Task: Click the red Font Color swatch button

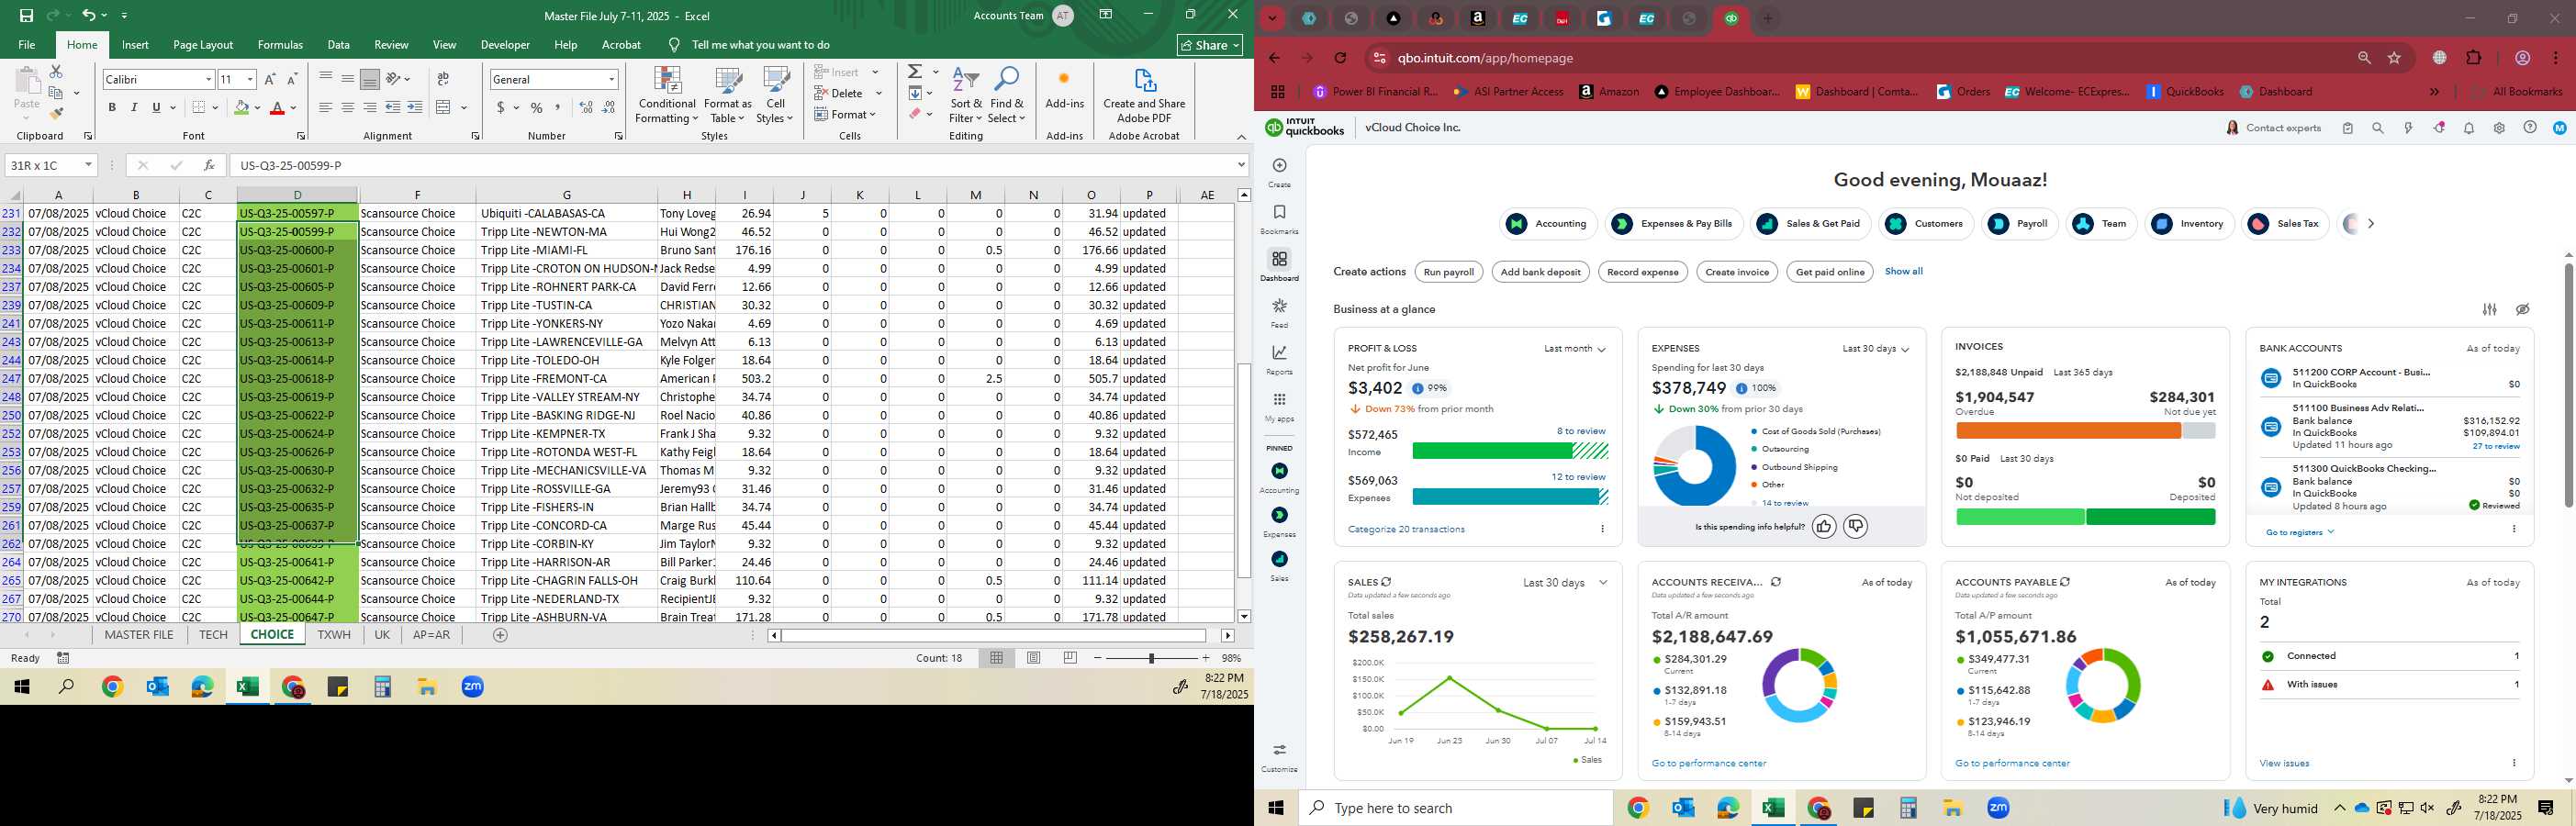Action: pos(279,107)
